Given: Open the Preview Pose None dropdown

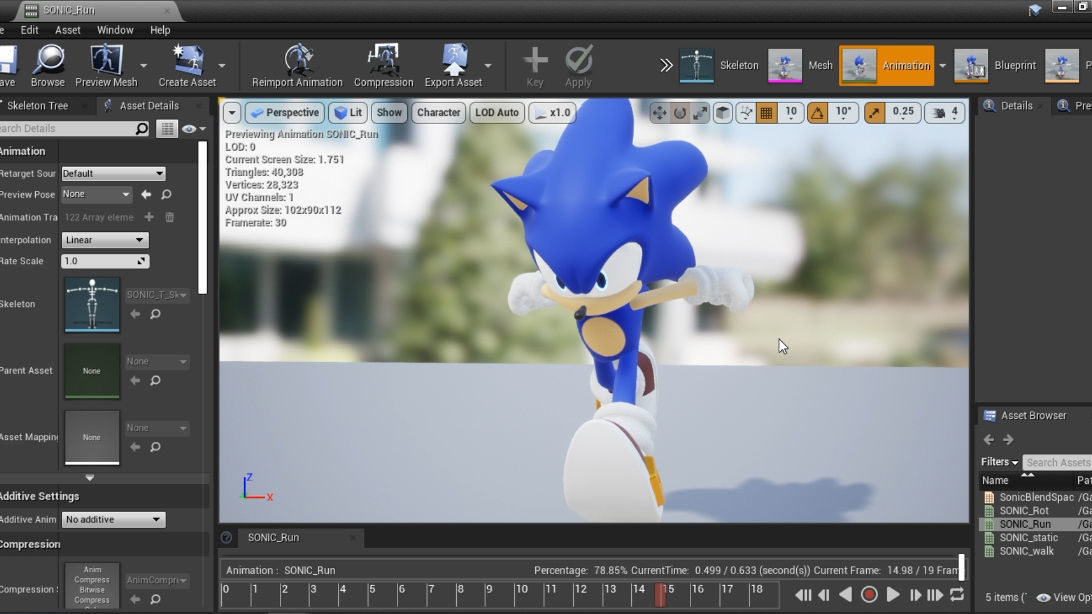Looking at the screenshot, I should tap(96, 194).
